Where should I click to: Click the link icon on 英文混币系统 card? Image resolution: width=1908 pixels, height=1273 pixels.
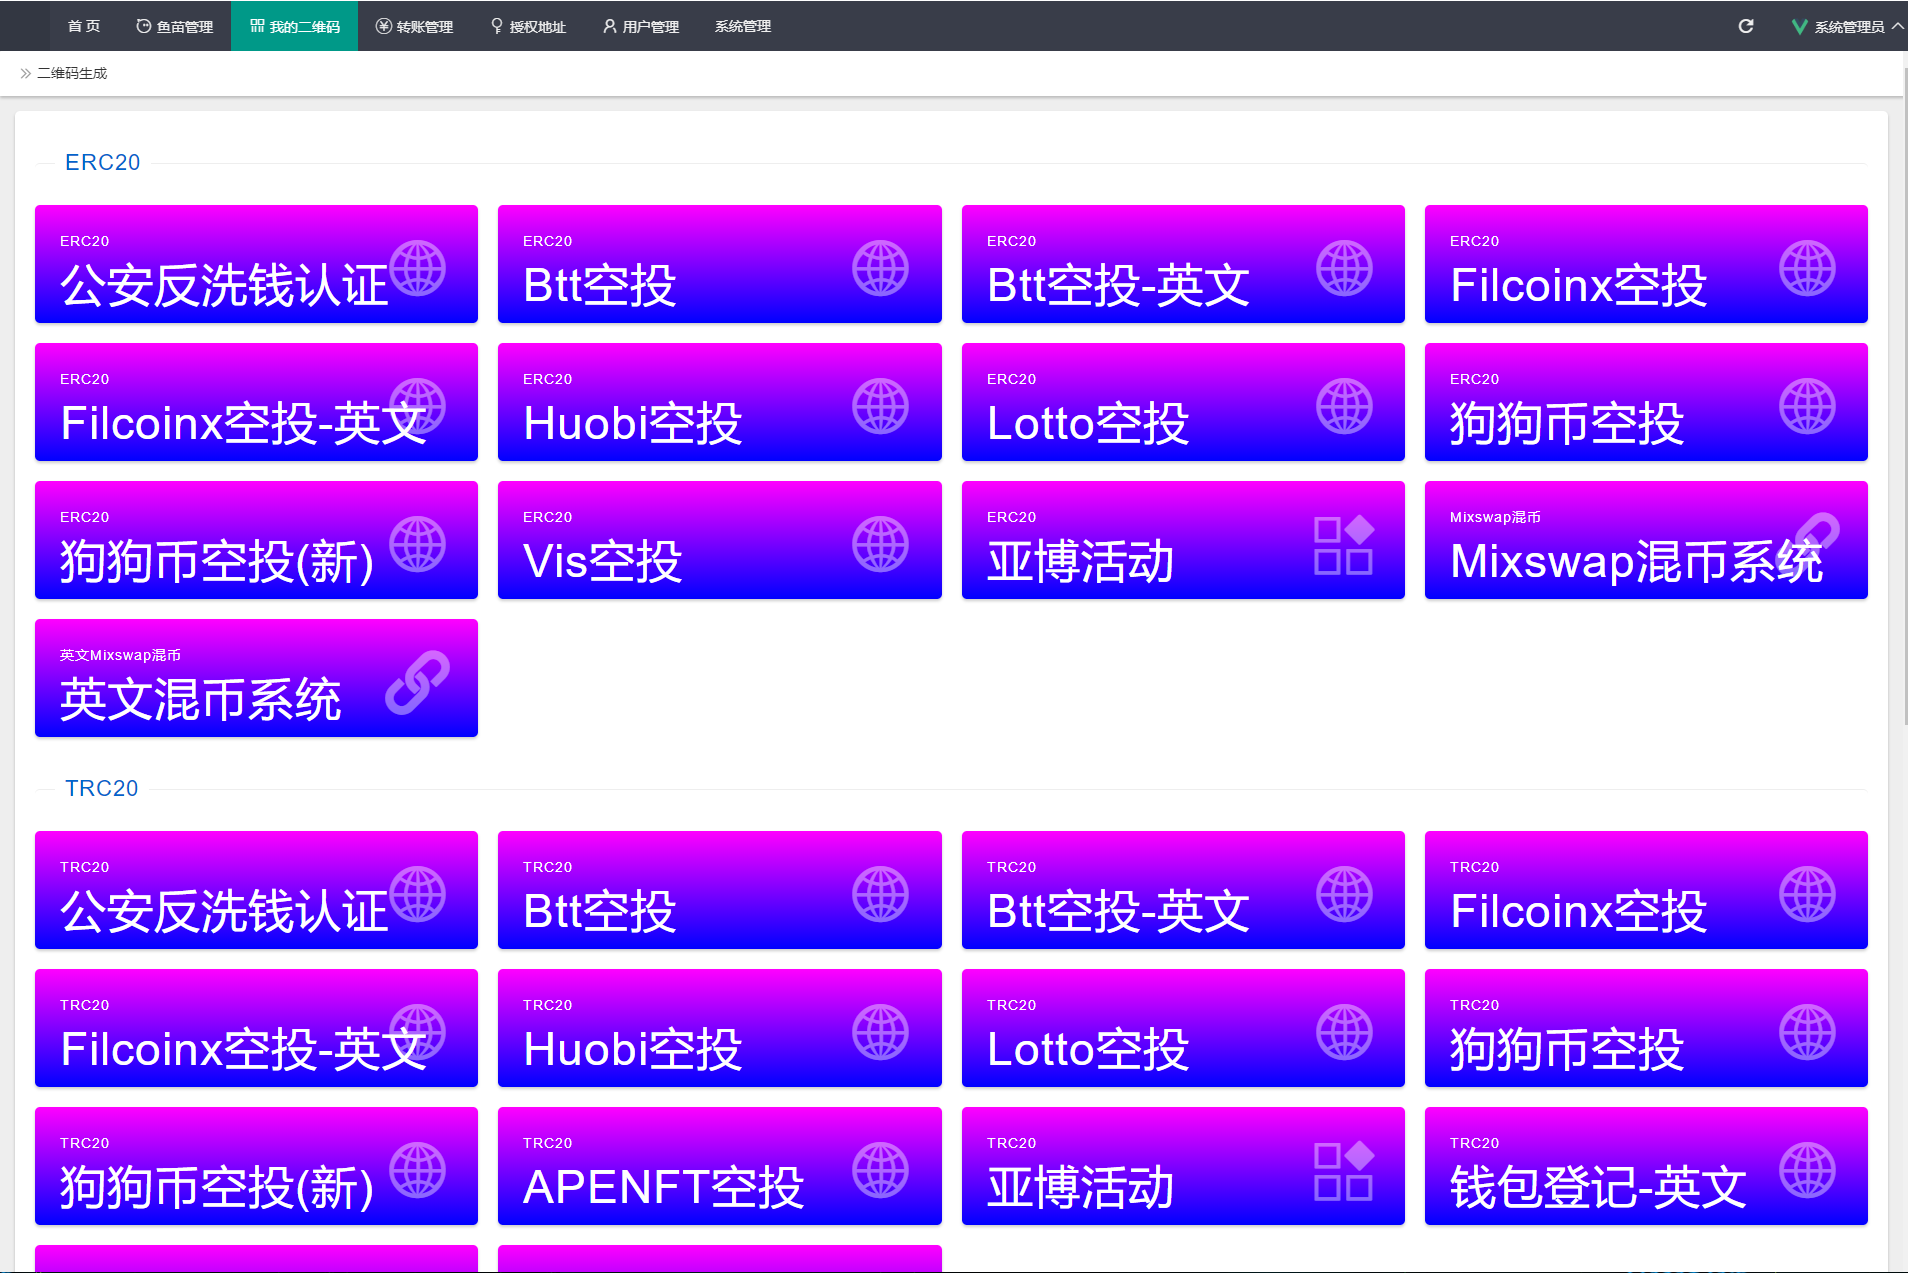click(x=420, y=681)
